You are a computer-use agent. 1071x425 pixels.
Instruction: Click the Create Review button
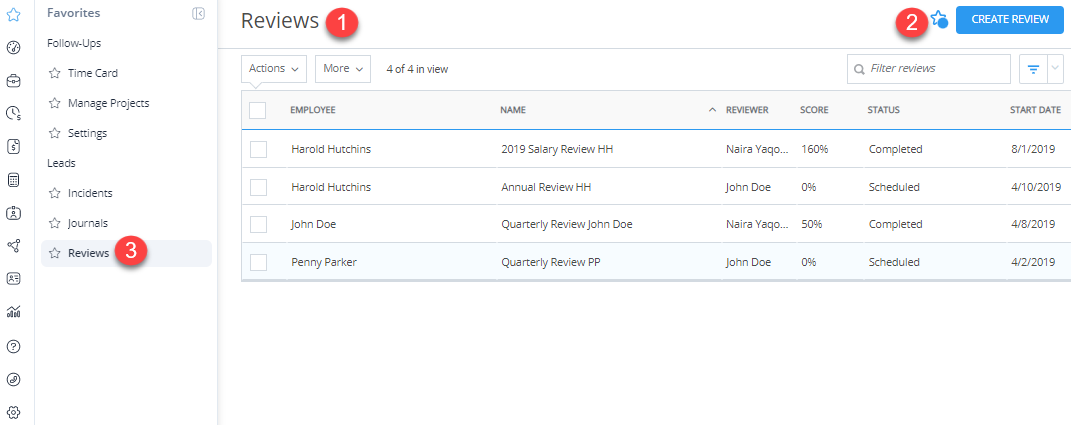(x=1010, y=20)
